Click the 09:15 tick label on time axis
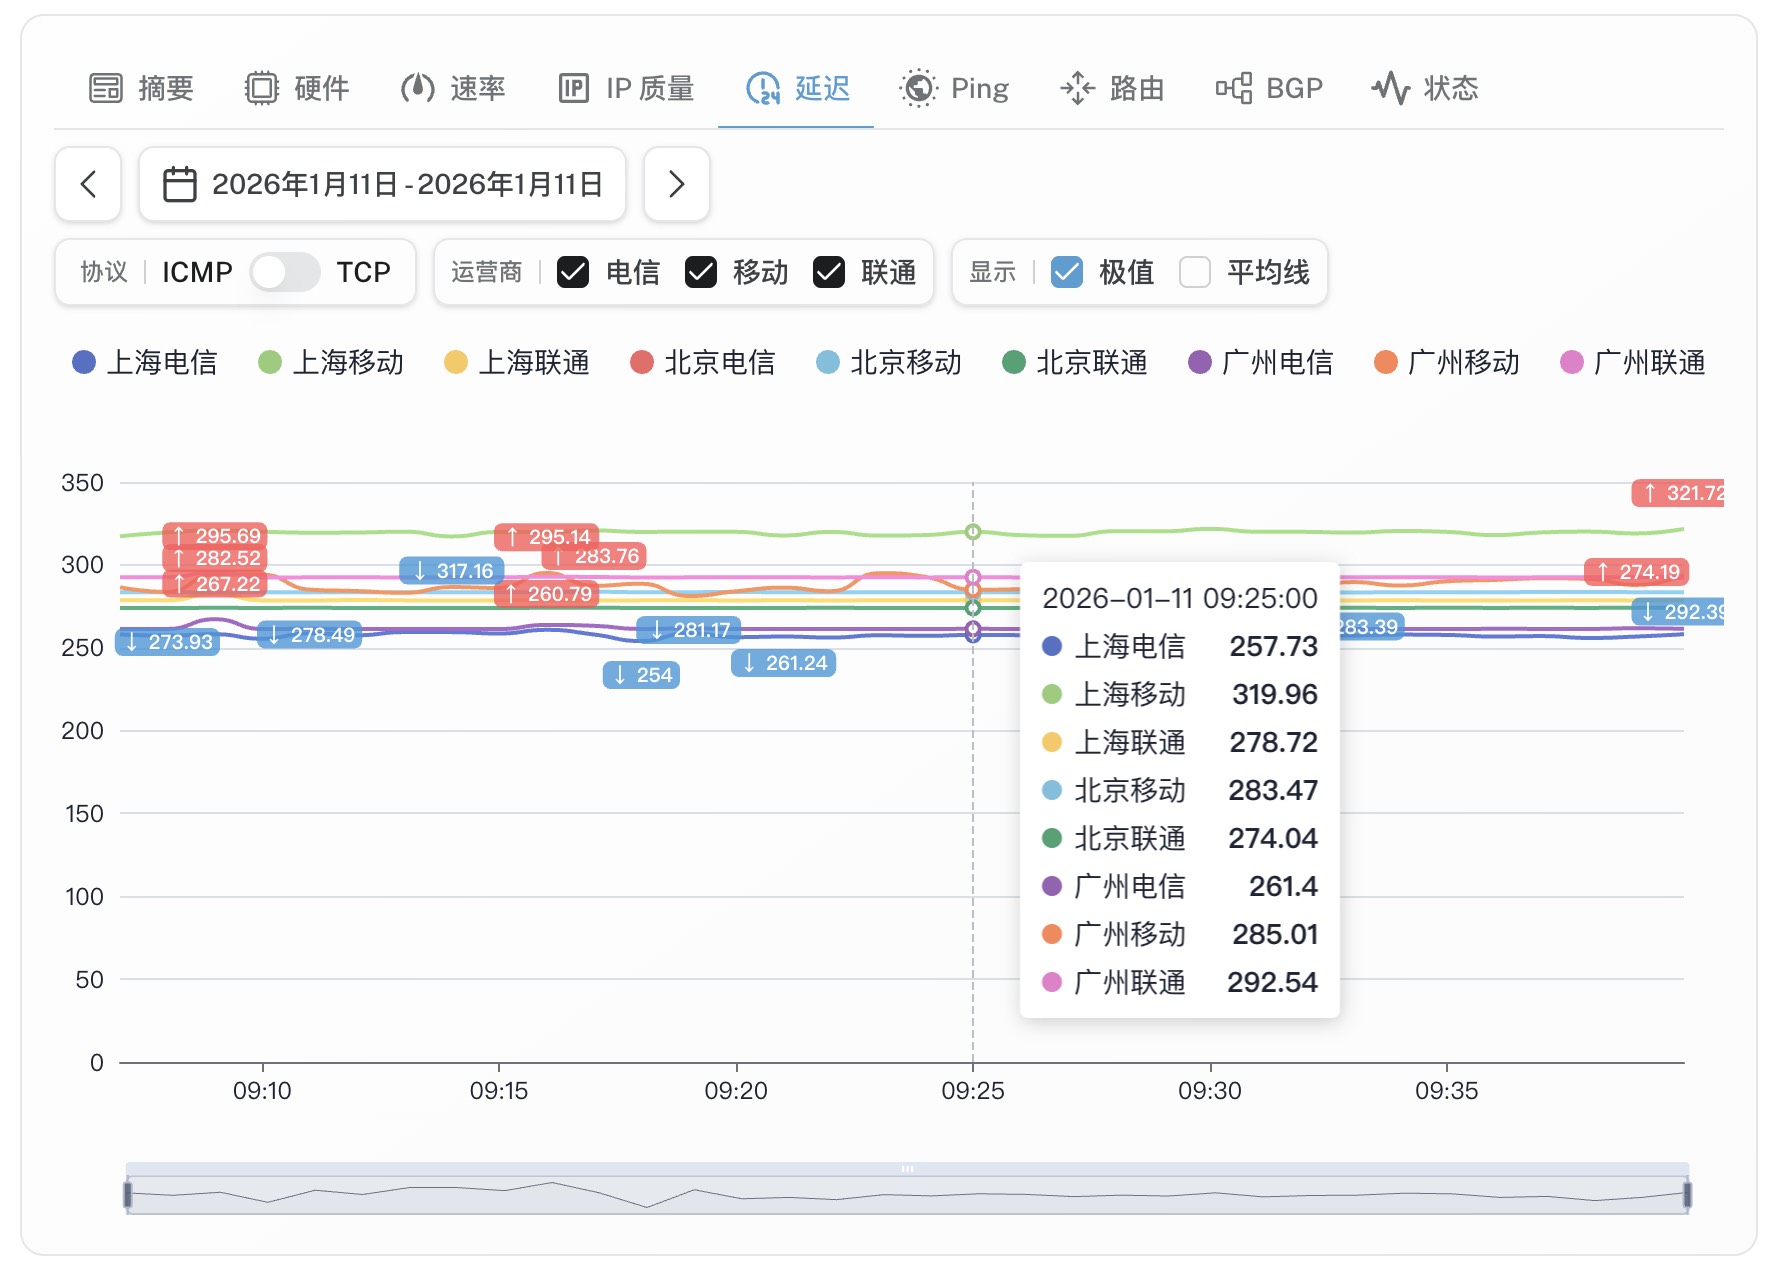 [x=499, y=1091]
